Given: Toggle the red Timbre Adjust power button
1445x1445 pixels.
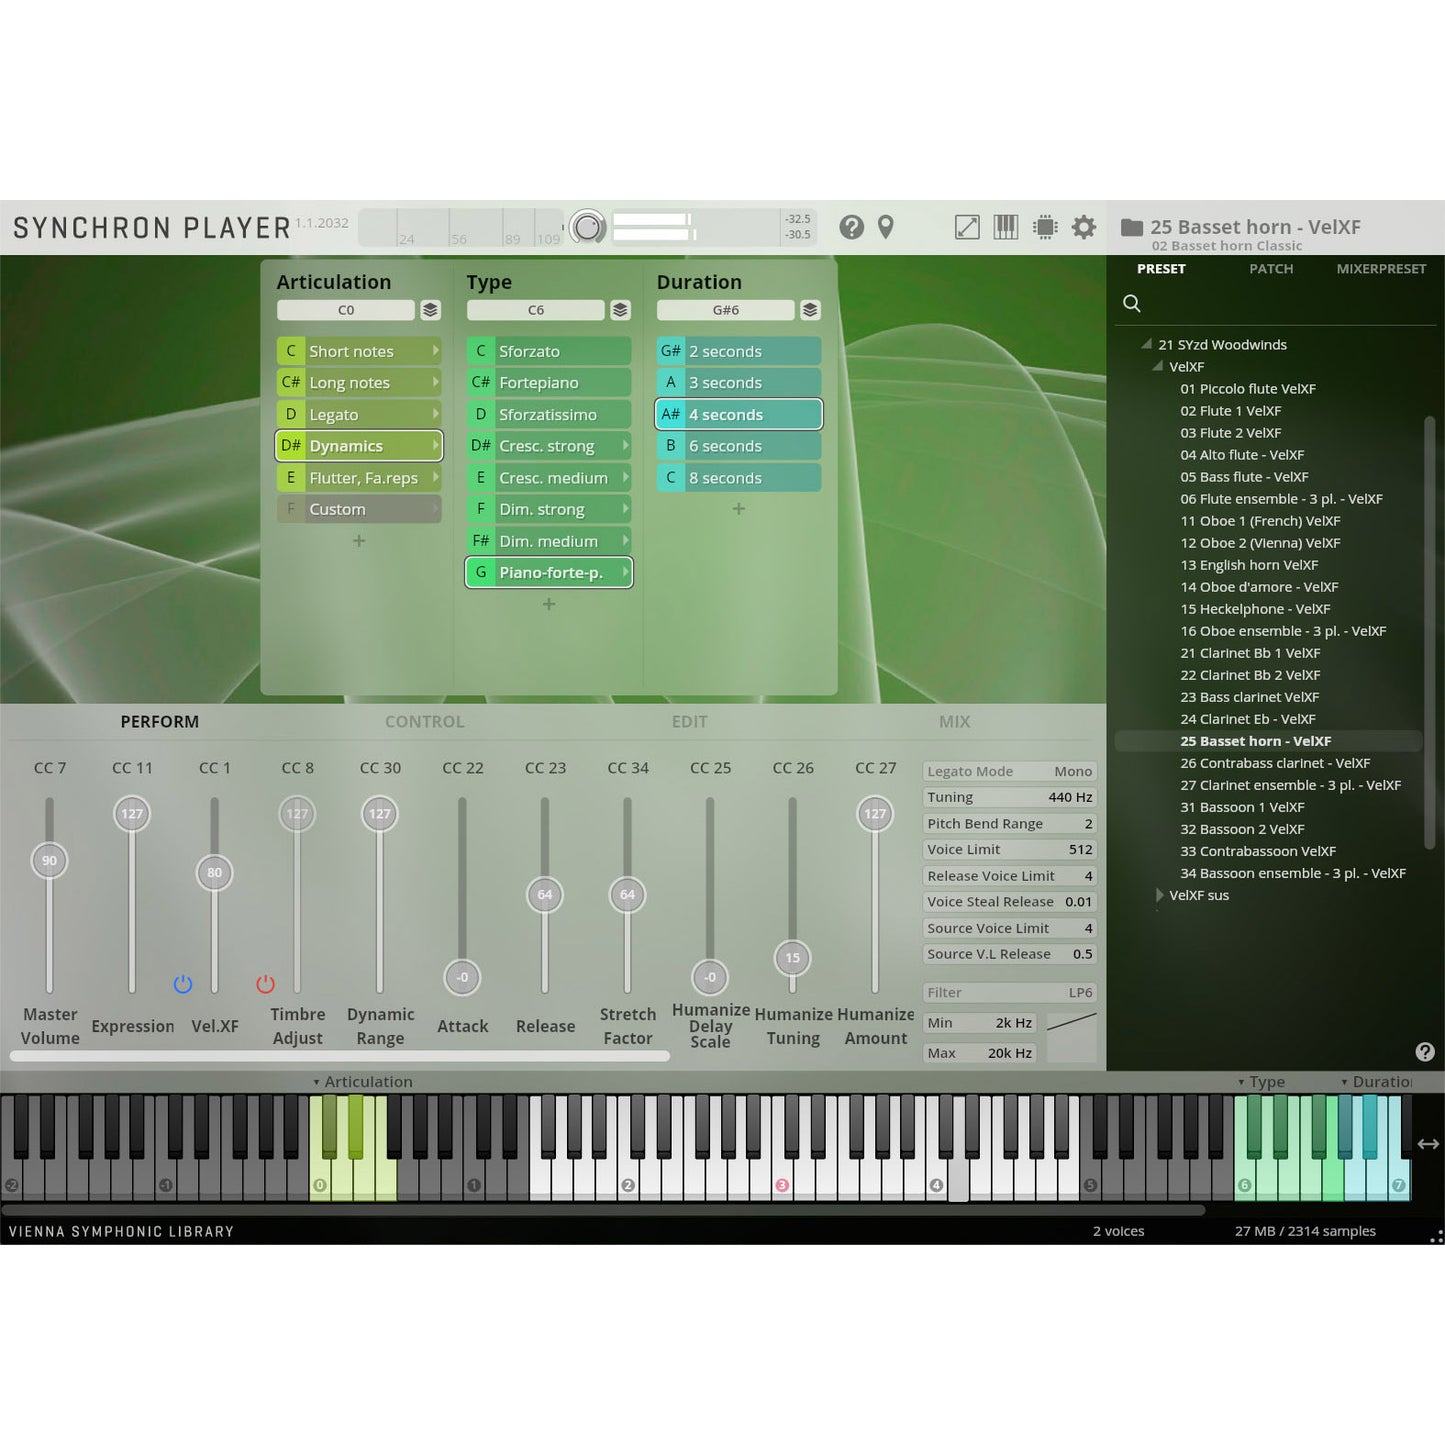Looking at the screenshot, I should pyautogui.click(x=265, y=984).
